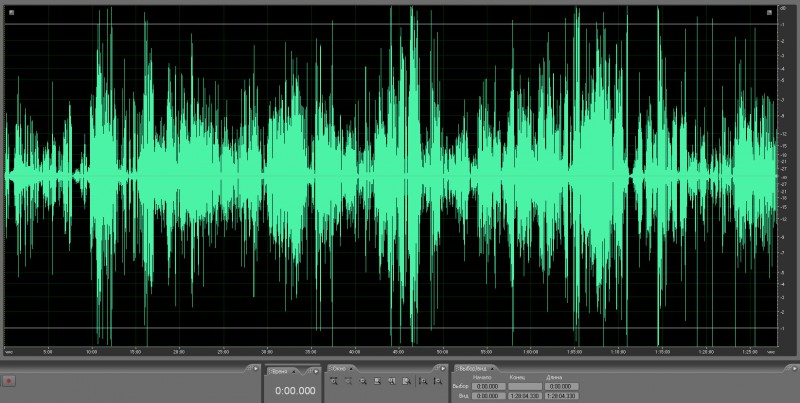
Task: Click the 40:00 mark on the time ruler
Action: click(355, 352)
